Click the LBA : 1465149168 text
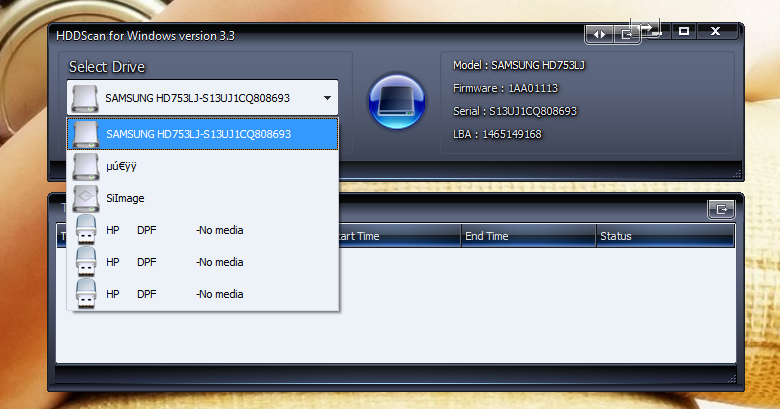Viewport: 780px width, 409px height. click(497, 134)
